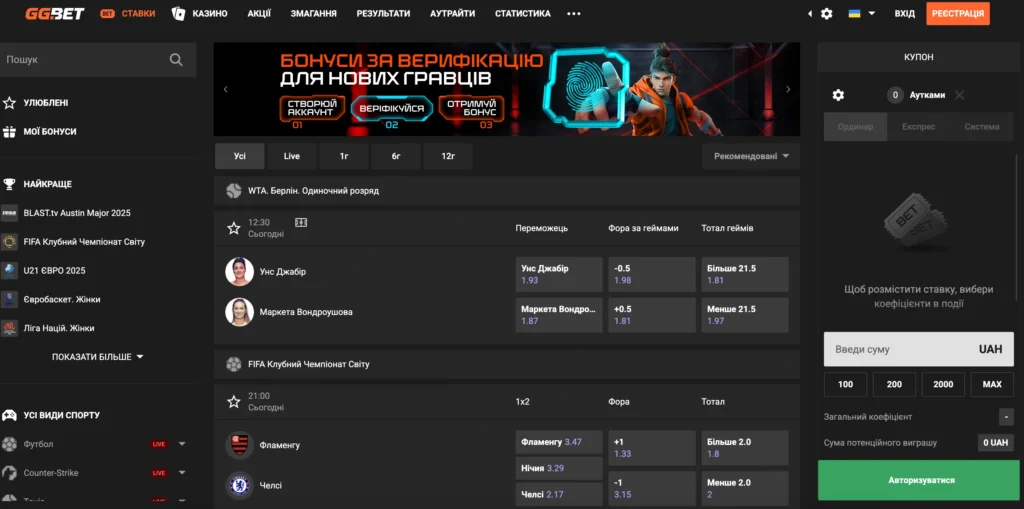Click the FIFA Клубний Чемпіонат Світу sidebar icon
Screen dimensions: 1024x509
(x=9, y=242)
